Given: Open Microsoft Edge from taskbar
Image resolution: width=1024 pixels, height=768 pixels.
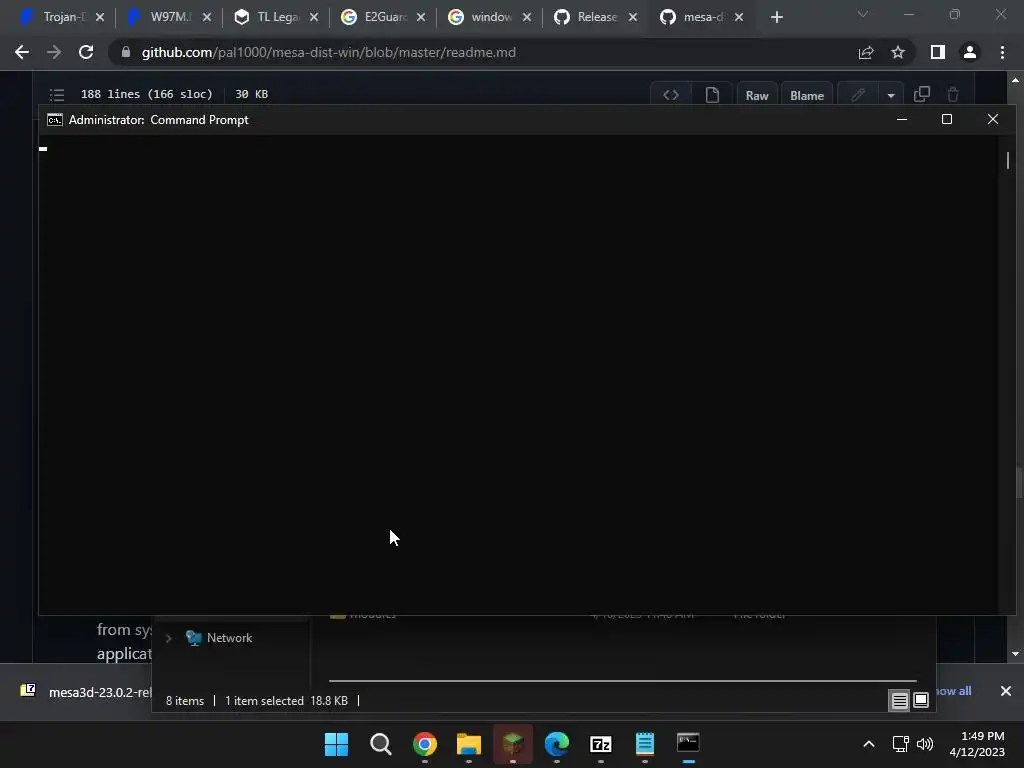Looking at the screenshot, I should pyautogui.click(x=557, y=744).
